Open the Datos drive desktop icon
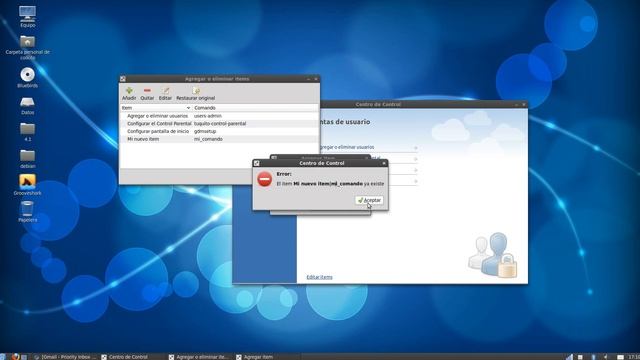 tap(27, 105)
